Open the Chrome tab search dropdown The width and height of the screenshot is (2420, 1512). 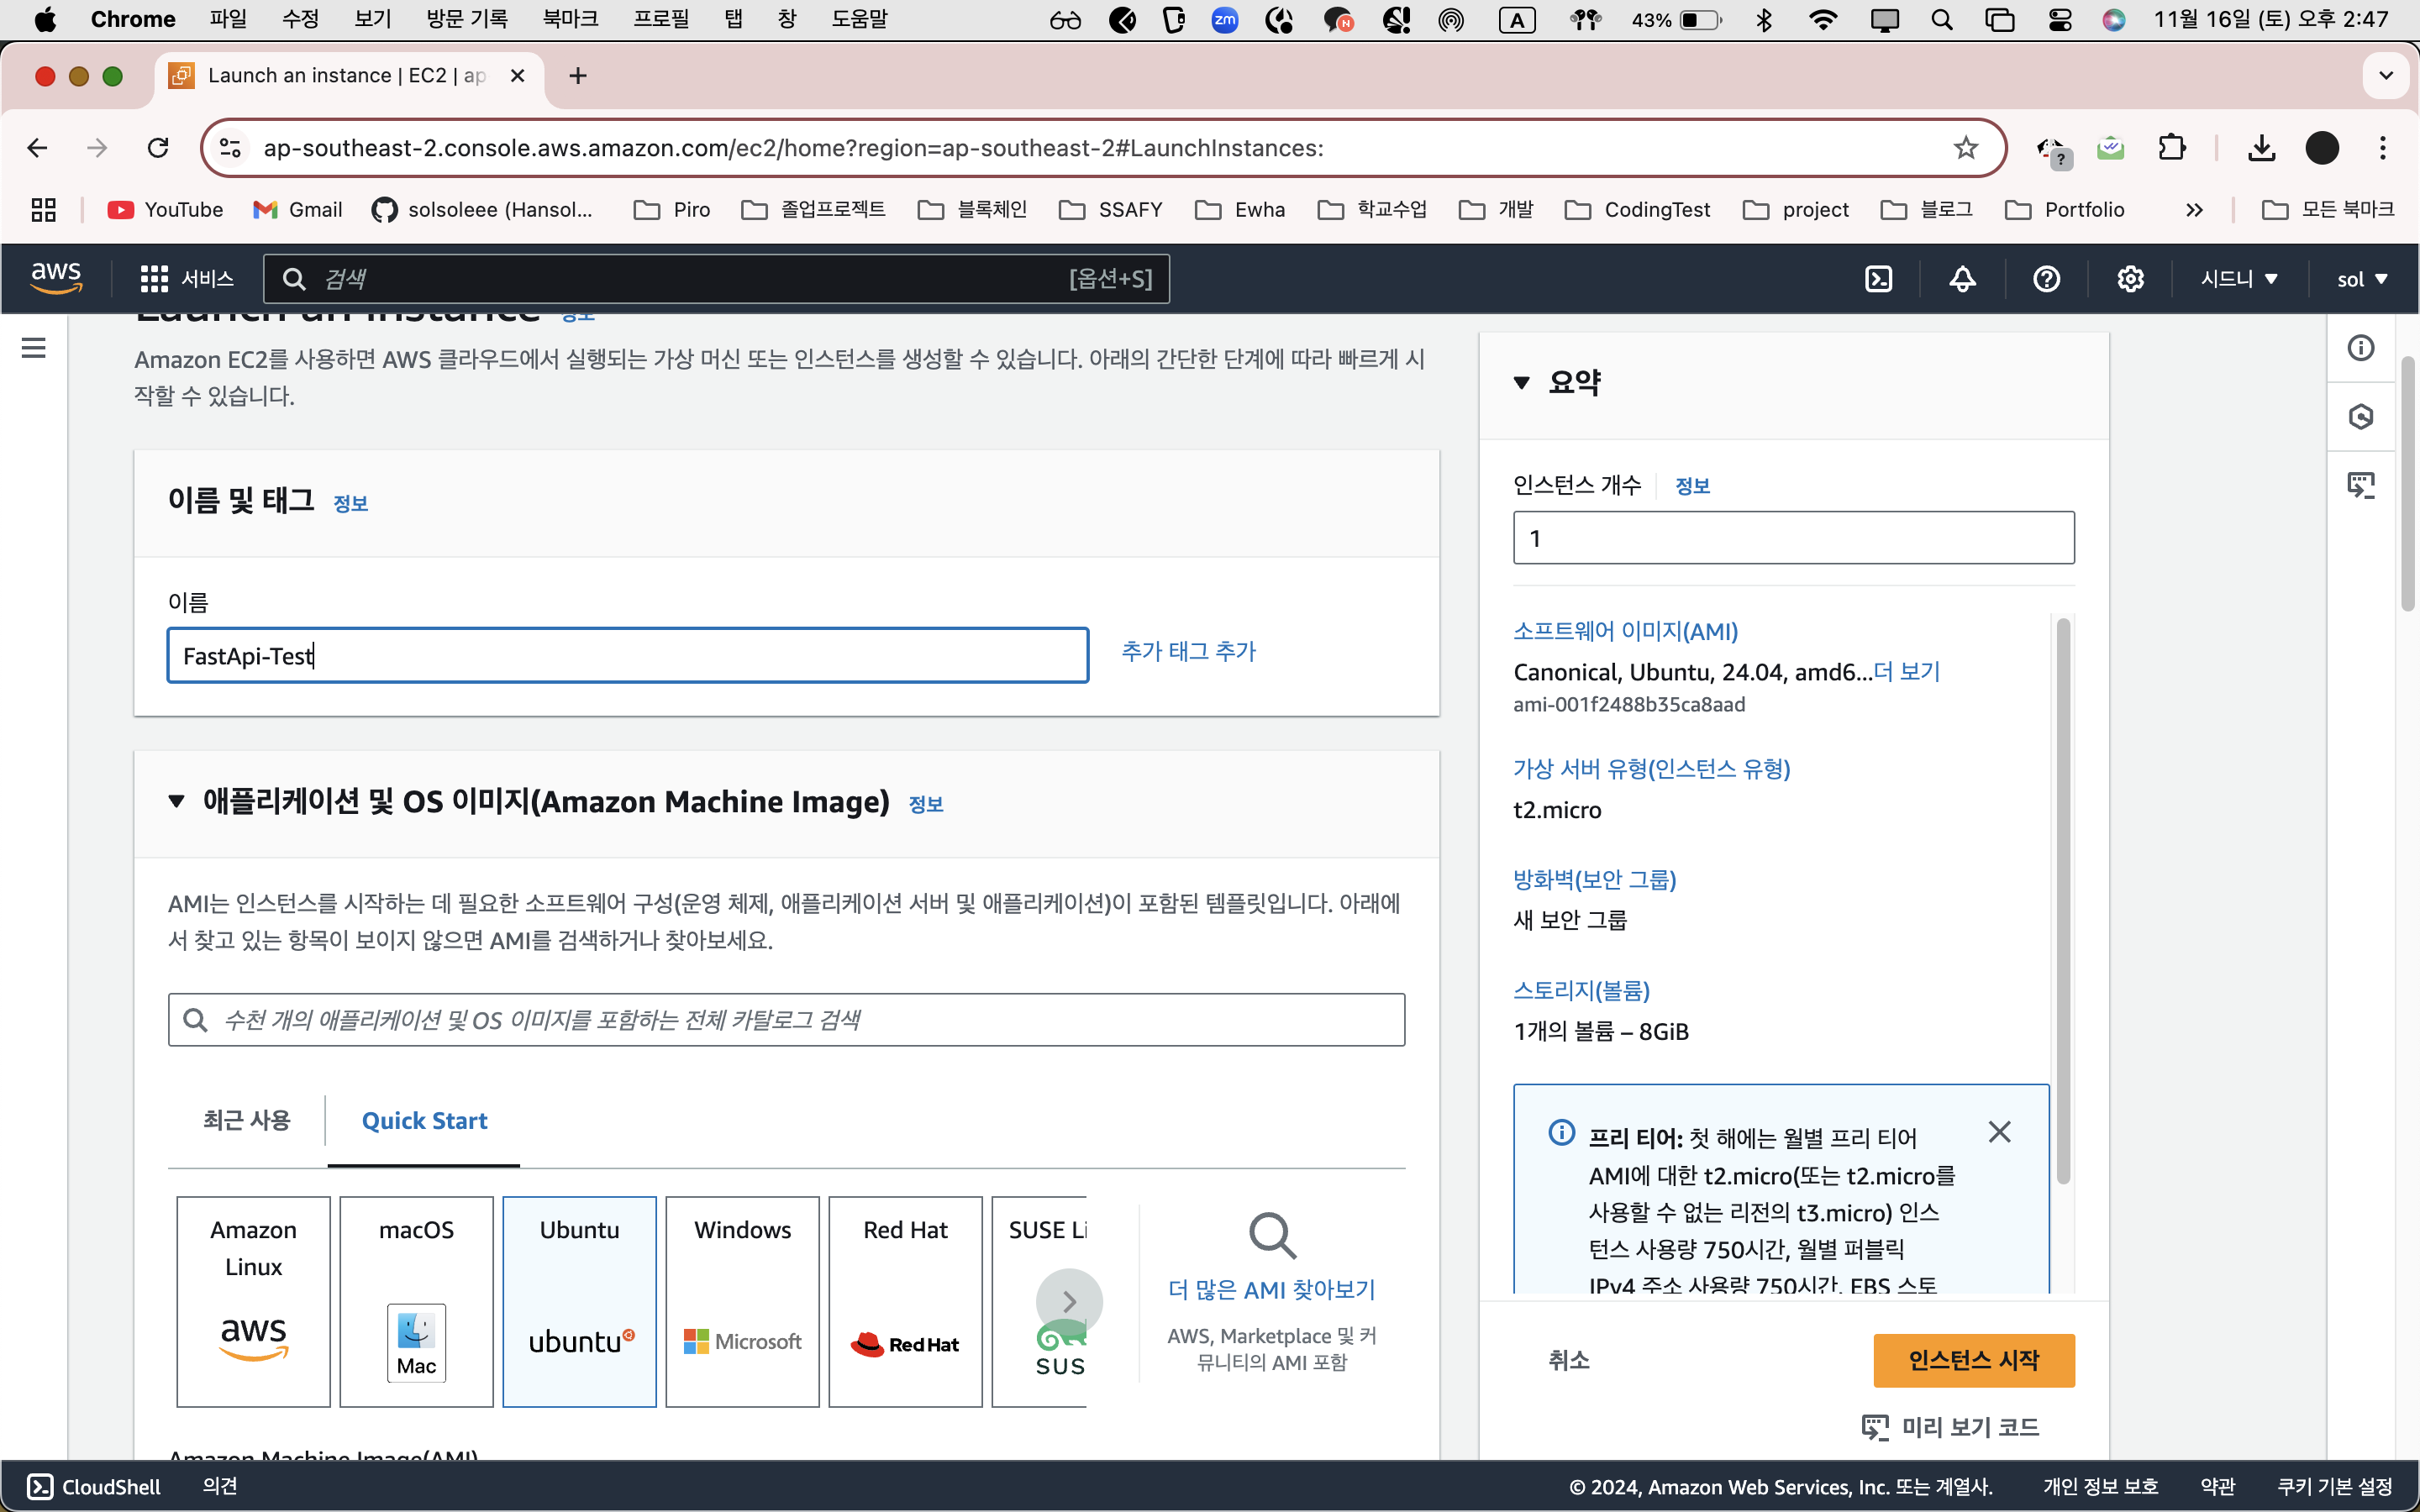point(2386,76)
